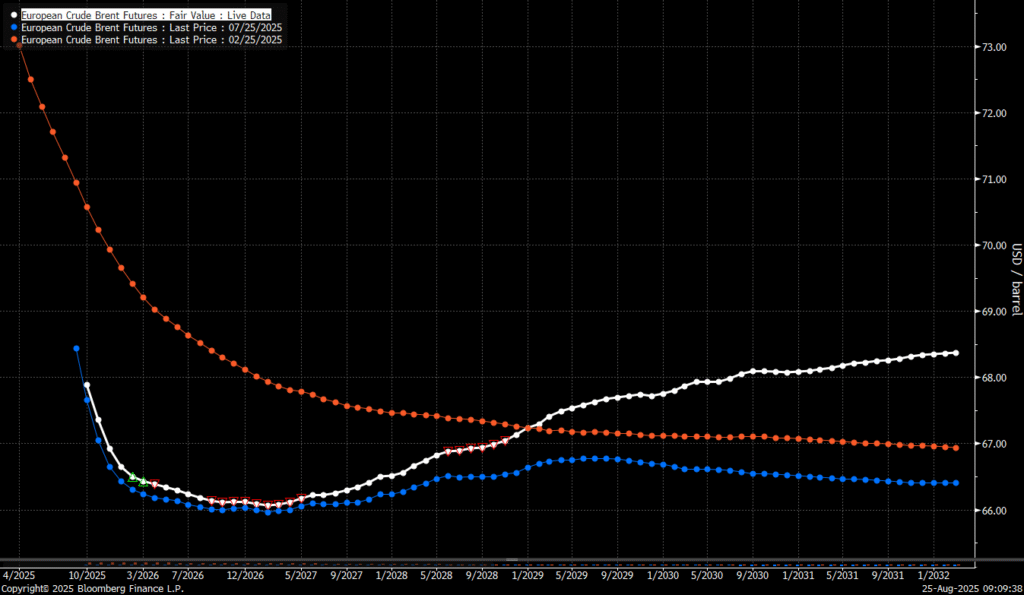Screen dimensions: 1024x595
Task: Click the 5/2029 x-axis label
Action: (x=571, y=575)
